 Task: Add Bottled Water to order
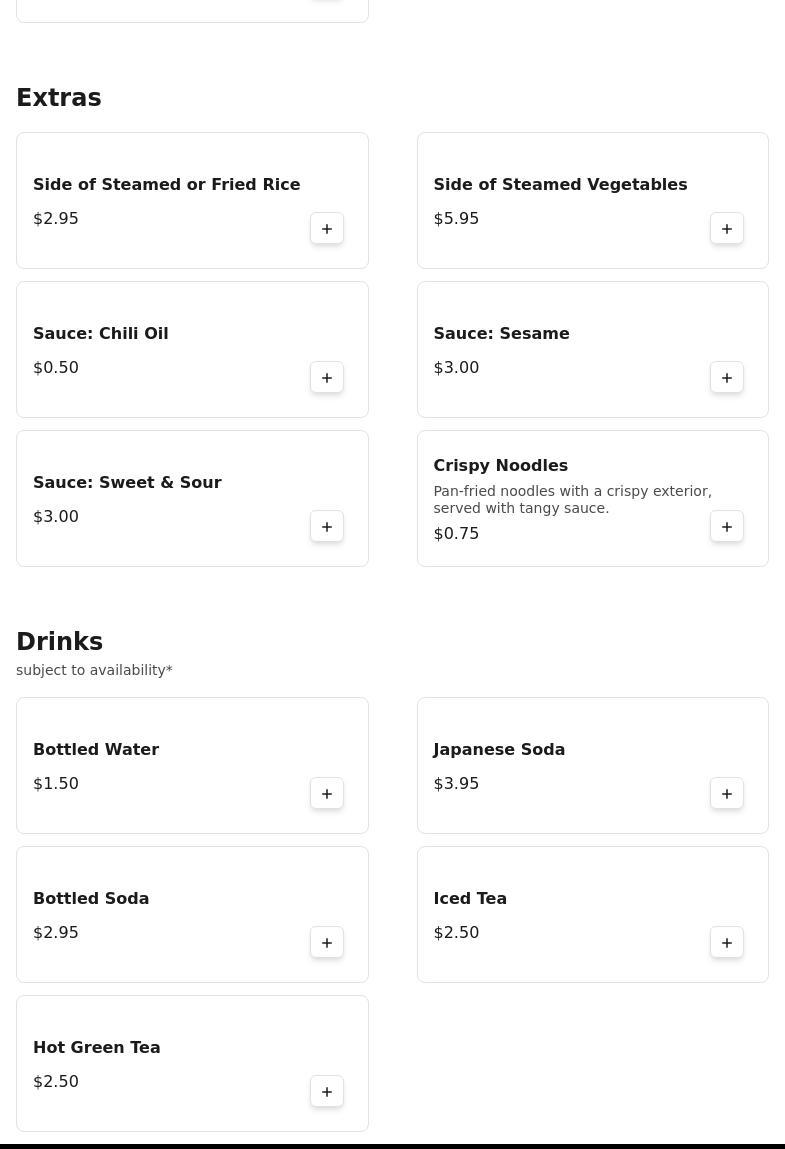(x=327, y=794)
